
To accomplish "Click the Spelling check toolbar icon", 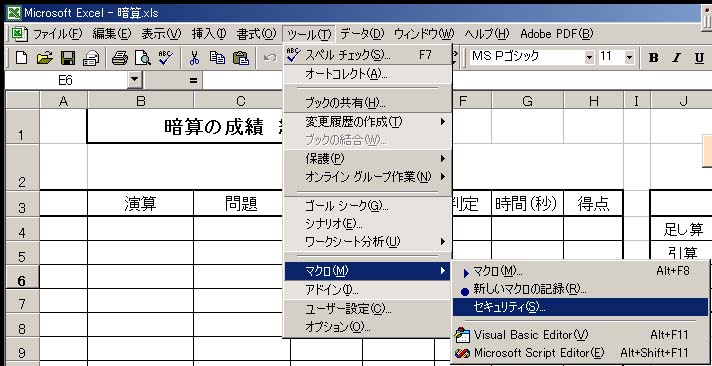I will click(165, 58).
